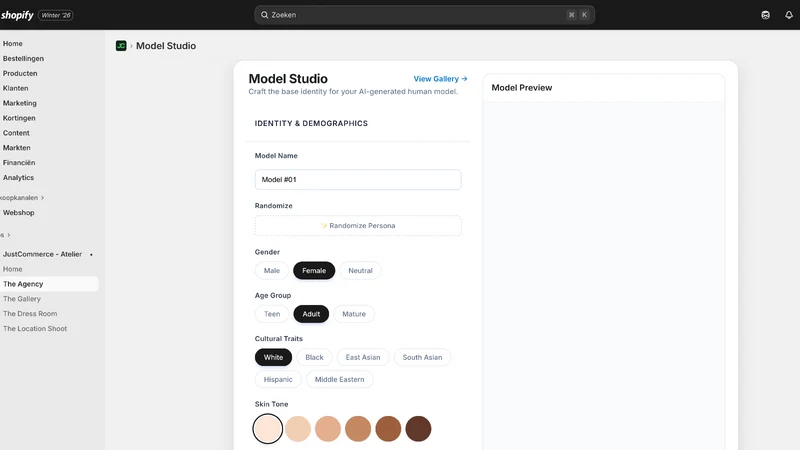Click the Winter '26 edition badge
800x450 pixels.
(56, 15)
